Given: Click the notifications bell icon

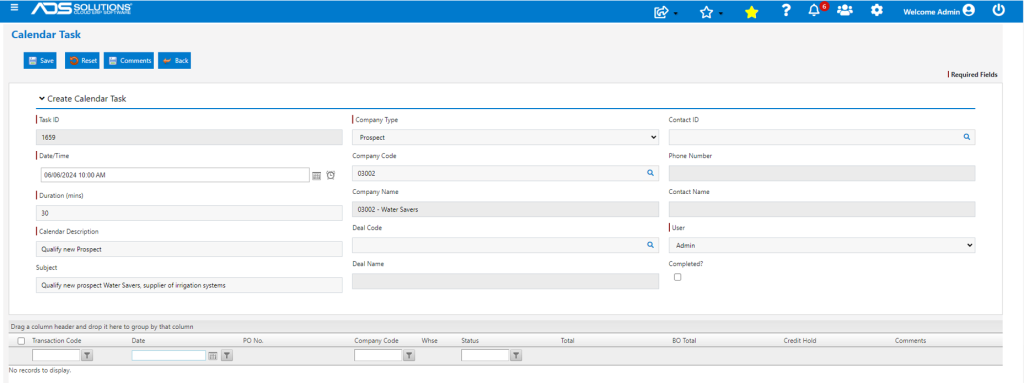Looking at the screenshot, I should click(814, 10).
